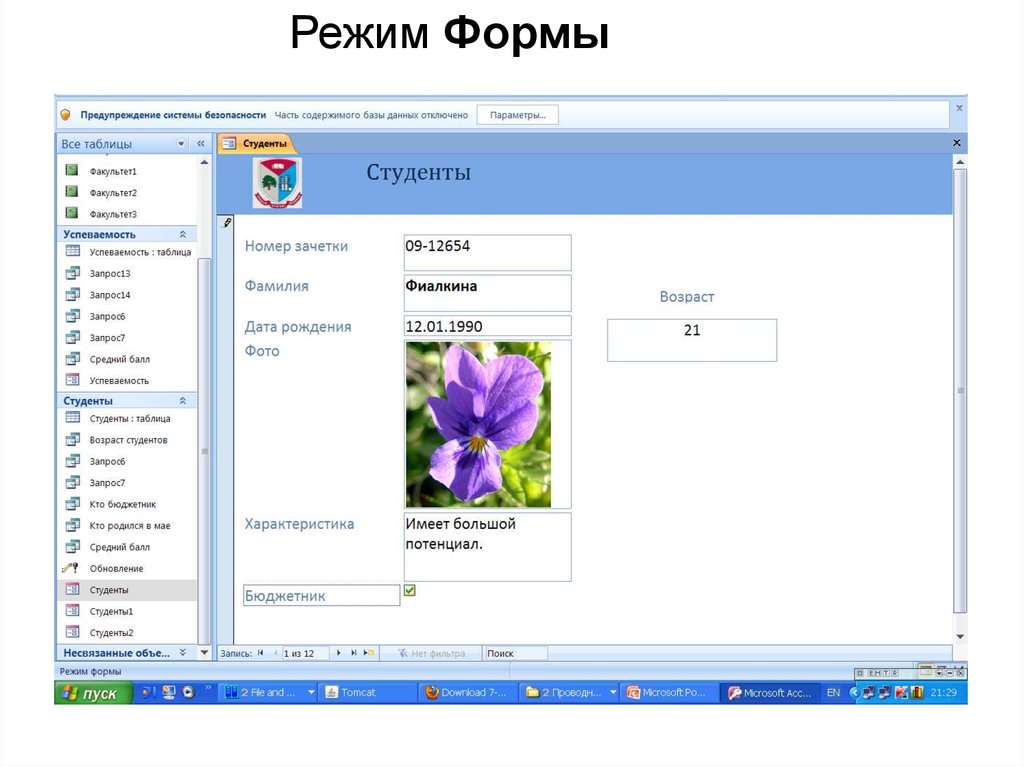Viewport: 1024px width, 767px height.
Task: Expand the Несвязанные объекты group
Action: pos(182,653)
